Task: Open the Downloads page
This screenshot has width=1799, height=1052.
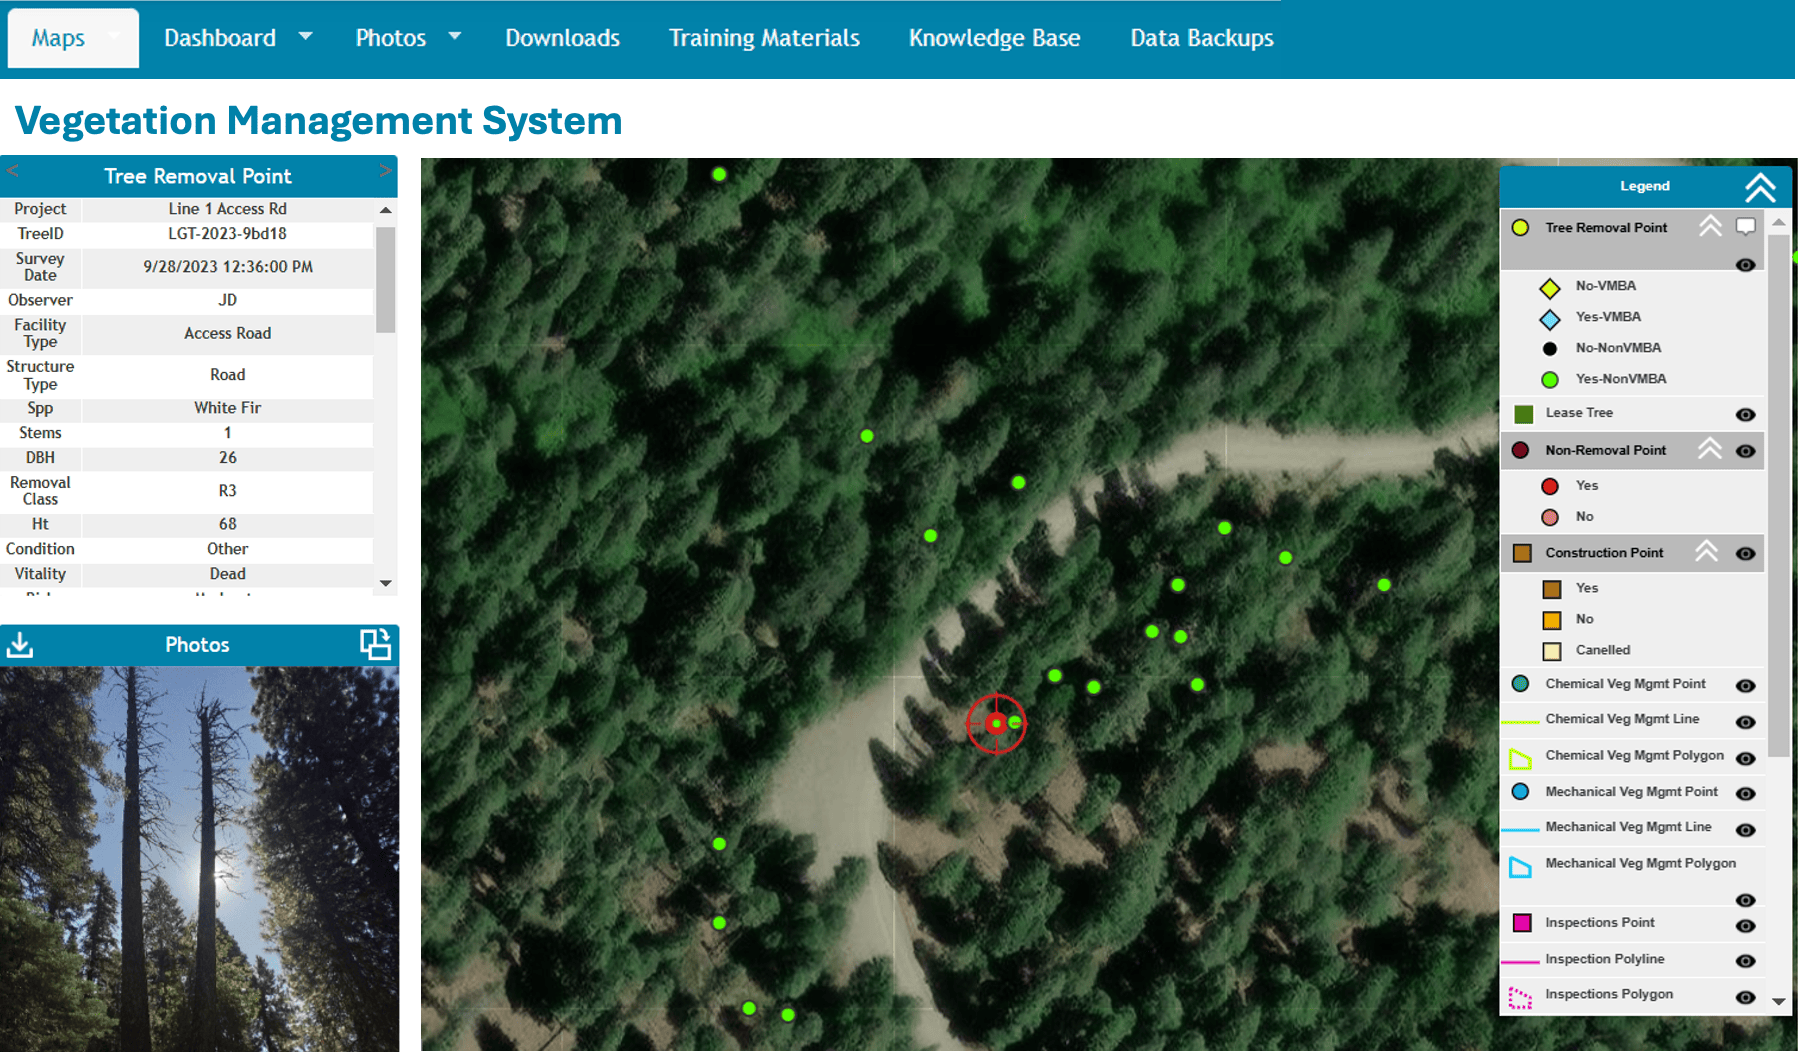Action: (x=562, y=37)
